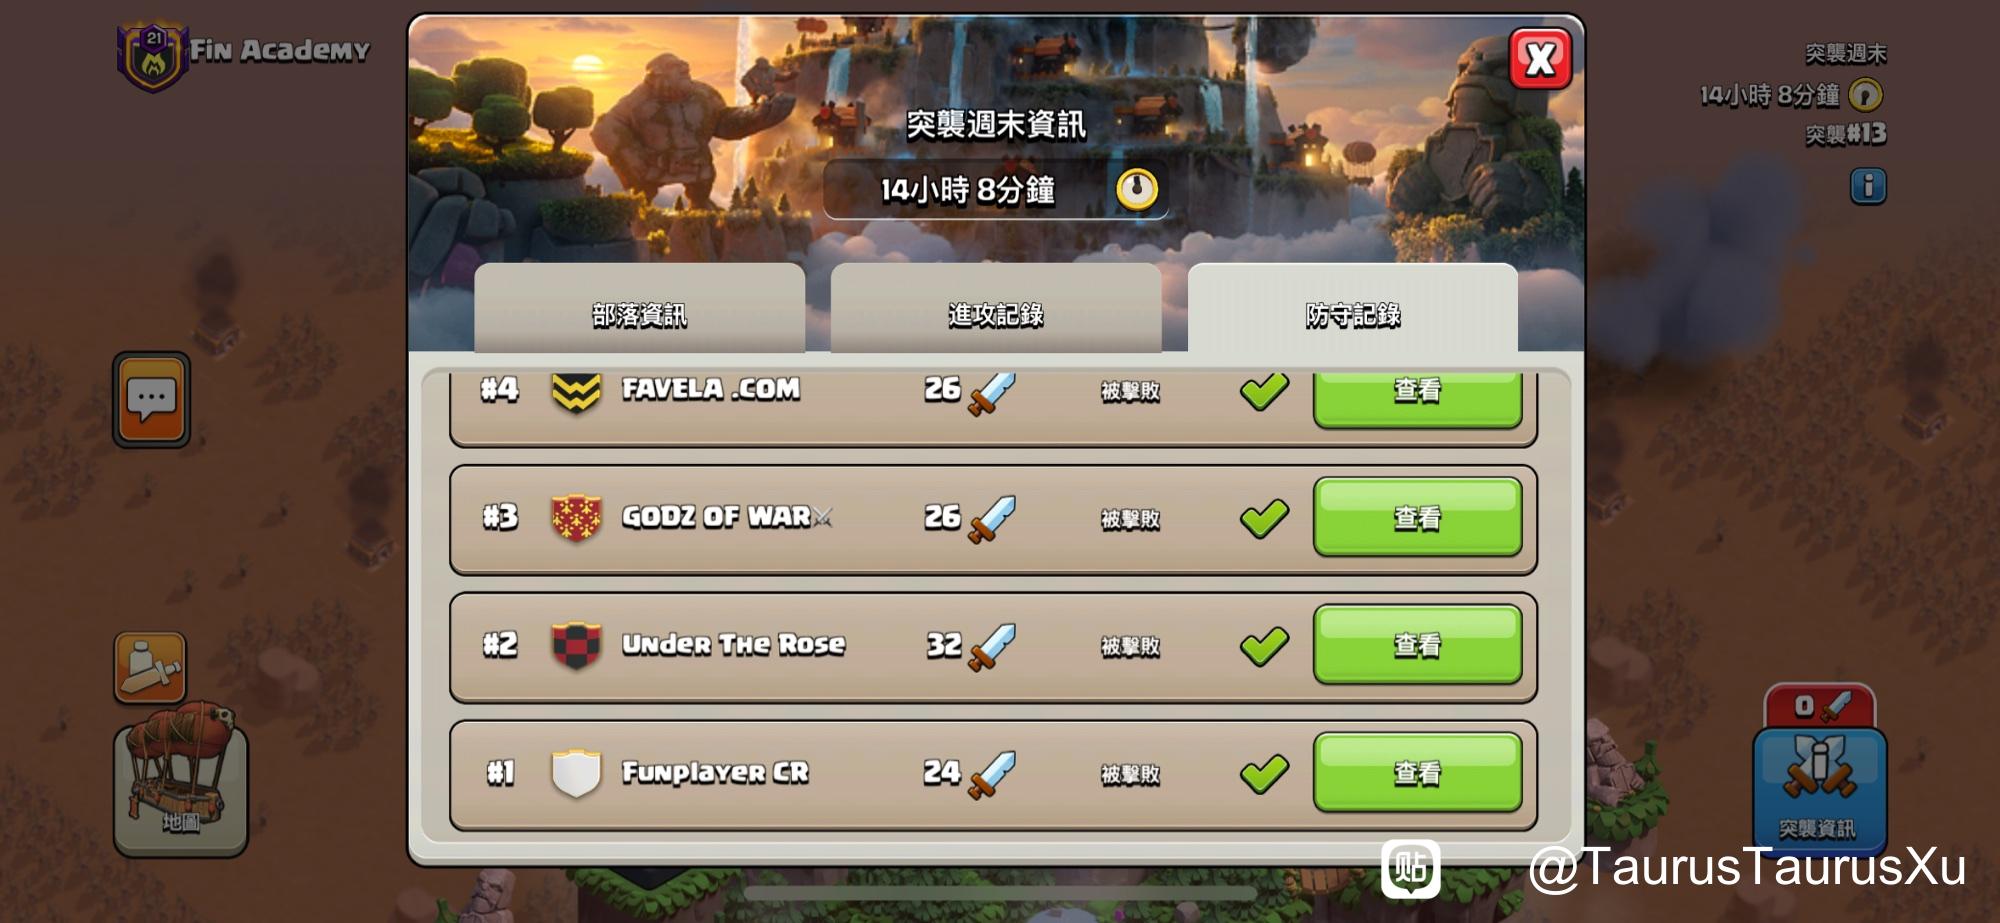Select the 防守記錄 tab
2000x923 pixels.
point(1353,311)
